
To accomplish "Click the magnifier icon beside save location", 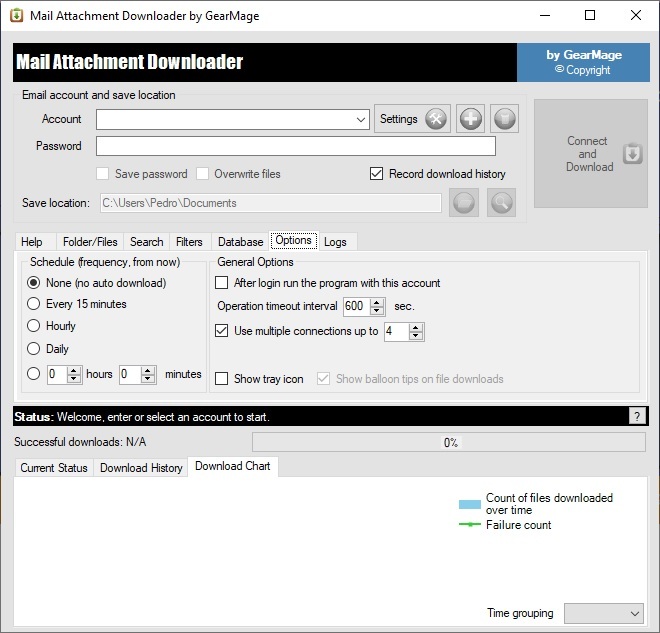I will (501, 203).
